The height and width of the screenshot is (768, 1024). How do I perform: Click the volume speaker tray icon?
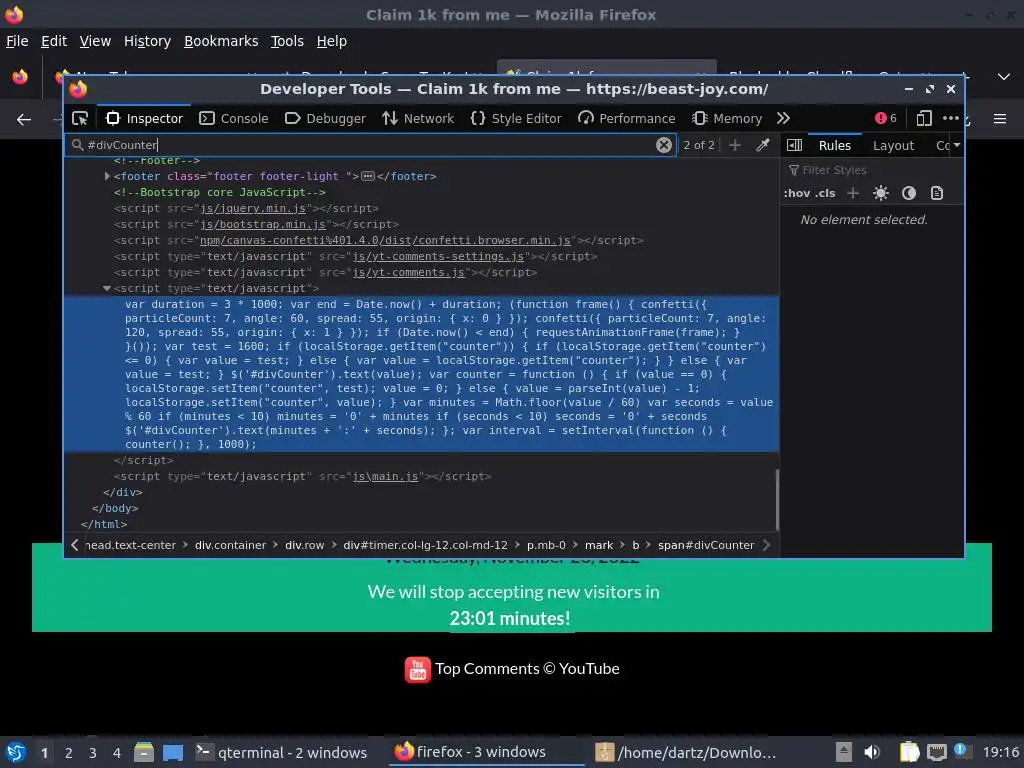872,752
